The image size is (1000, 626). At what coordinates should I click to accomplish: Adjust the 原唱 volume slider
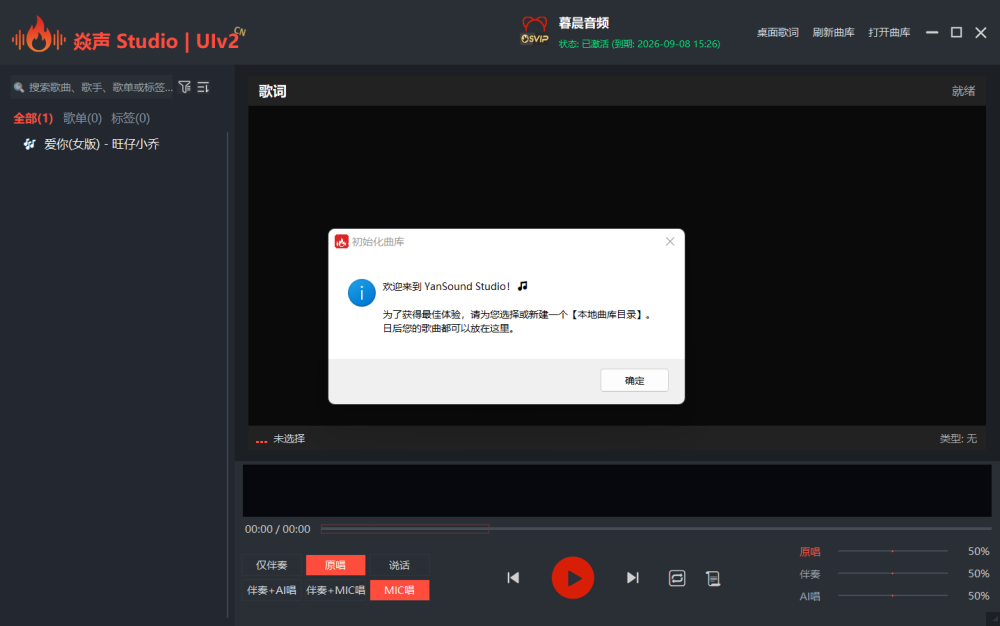tap(893, 551)
